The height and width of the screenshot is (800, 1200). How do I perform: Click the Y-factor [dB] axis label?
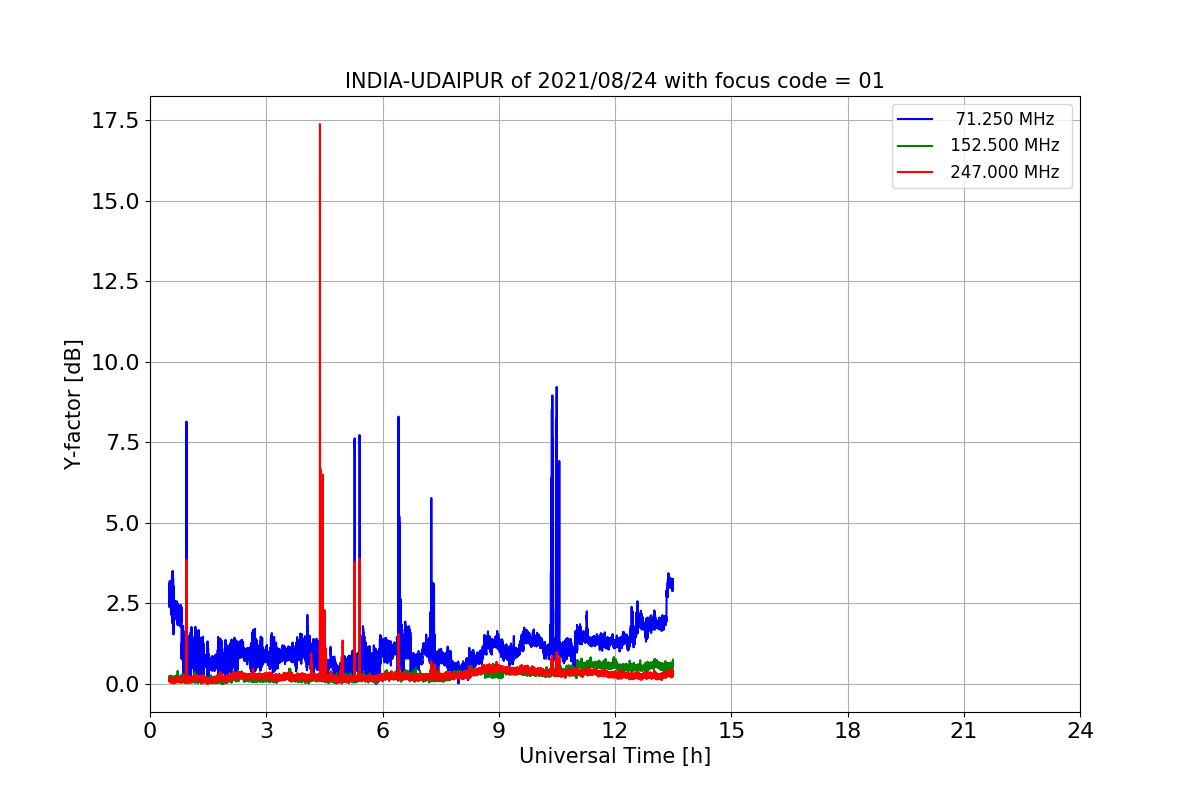(72, 404)
